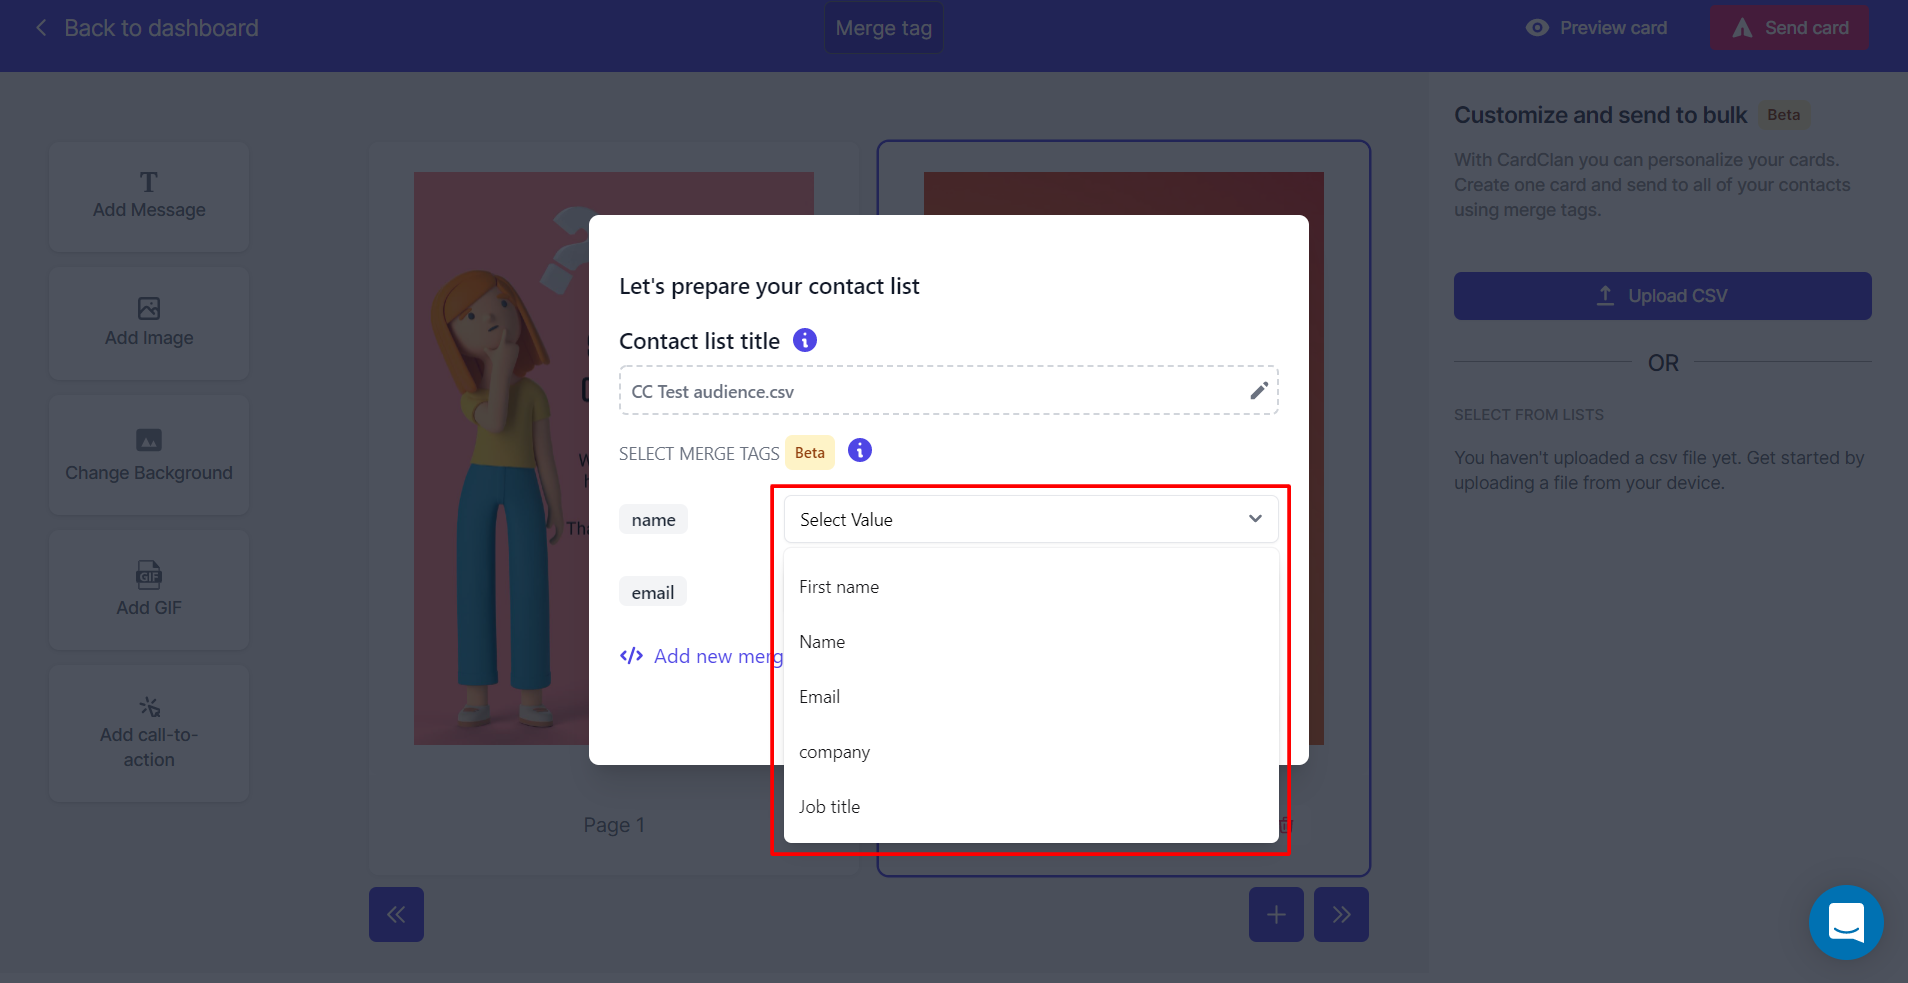
Task: Click the pencil icon to edit the list title
Action: pos(1259,391)
